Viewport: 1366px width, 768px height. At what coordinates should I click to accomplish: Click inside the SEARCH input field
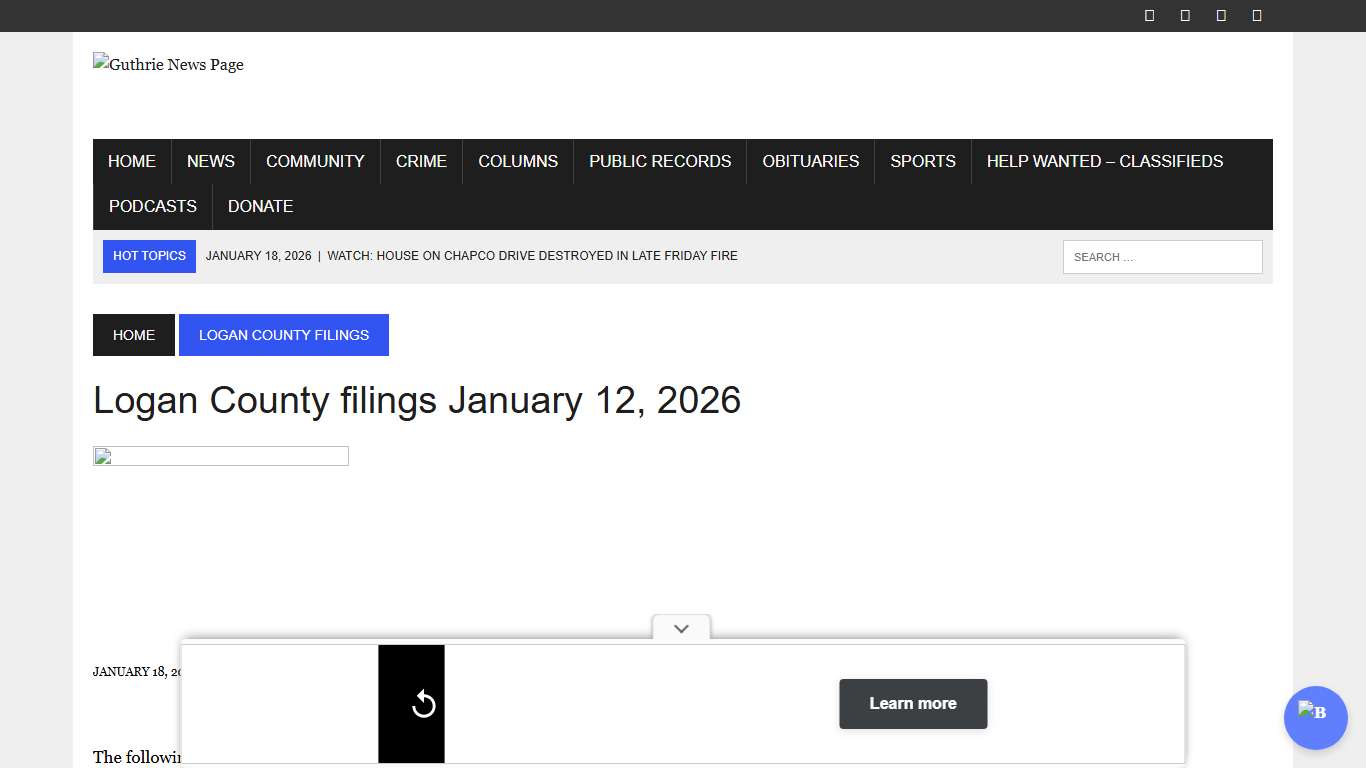pyautogui.click(x=1162, y=256)
